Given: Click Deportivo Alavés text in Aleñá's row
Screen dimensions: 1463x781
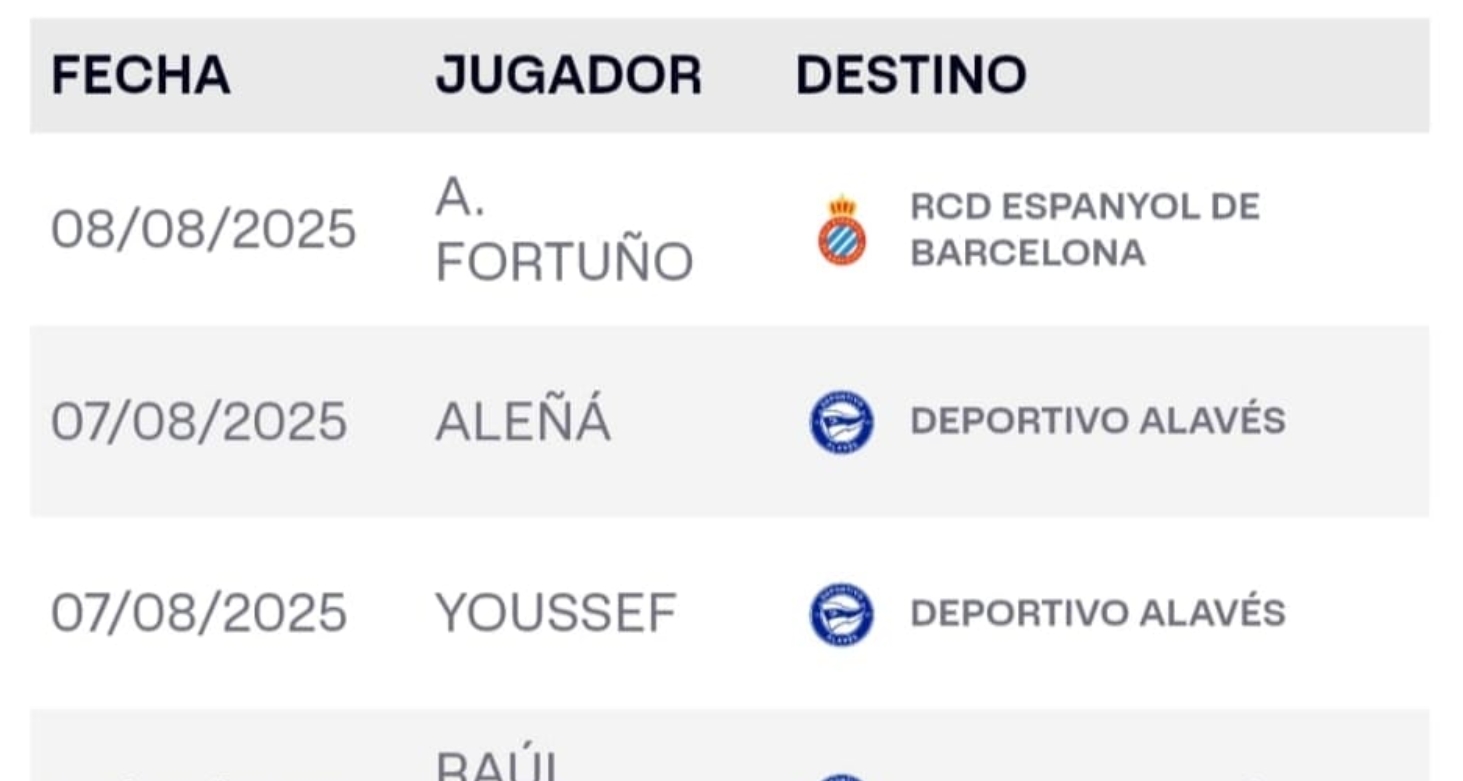Looking at the screenshot, I should [x=1097, y=422].
